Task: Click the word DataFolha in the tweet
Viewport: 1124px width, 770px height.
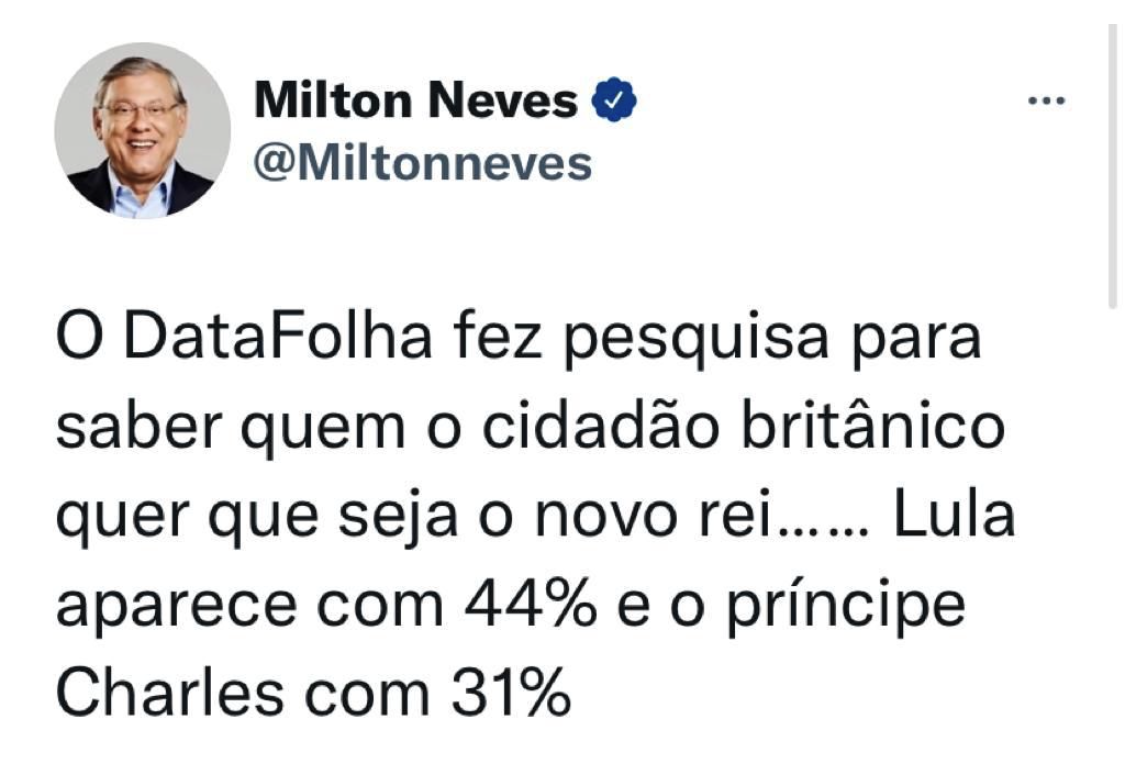Action: 278,338
